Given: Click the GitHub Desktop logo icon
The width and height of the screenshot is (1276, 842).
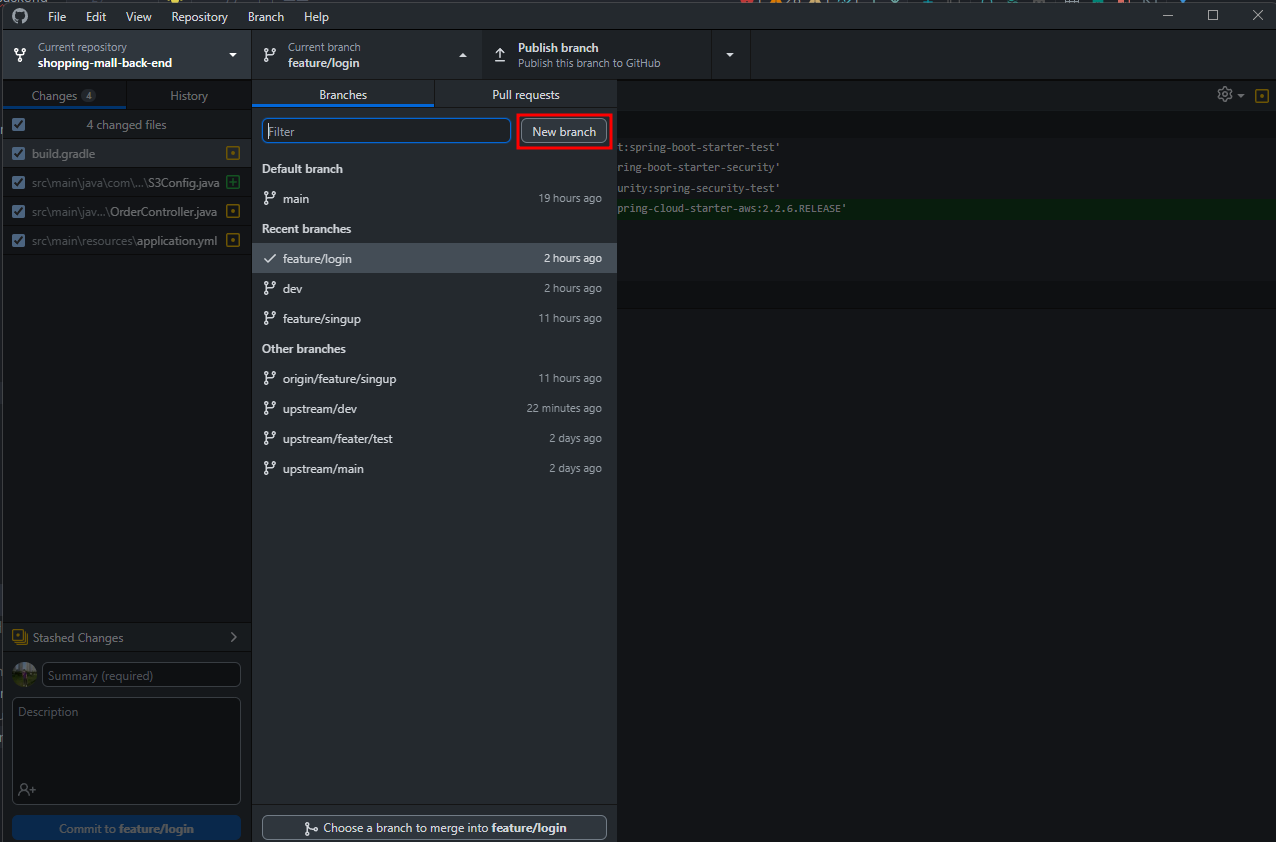Looking at the screenshot, I should pos(20,17).
